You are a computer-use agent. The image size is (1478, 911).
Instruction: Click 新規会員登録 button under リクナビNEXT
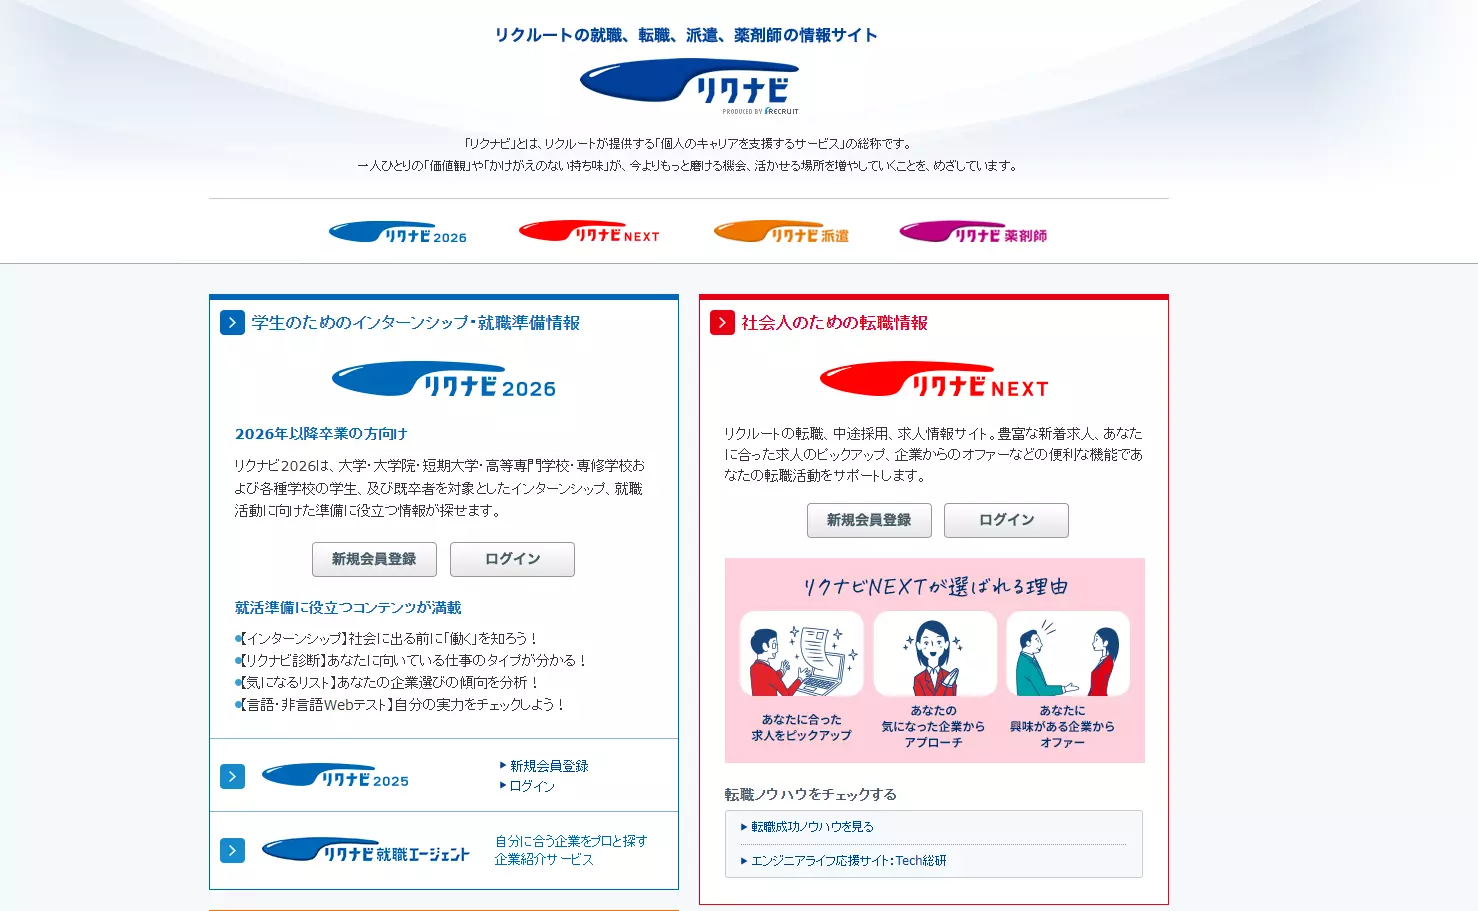click(869, 520)
